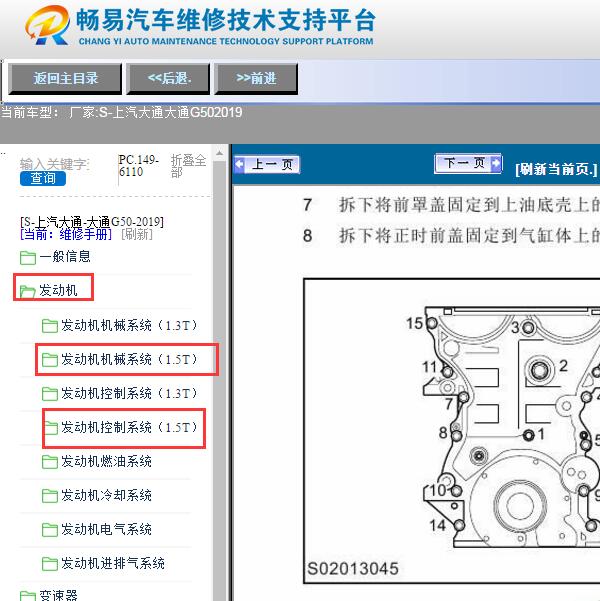The image size is (600, 601).
Task: Click the sidebar vertical scrollbar track
Action: (x=220, y=381)
